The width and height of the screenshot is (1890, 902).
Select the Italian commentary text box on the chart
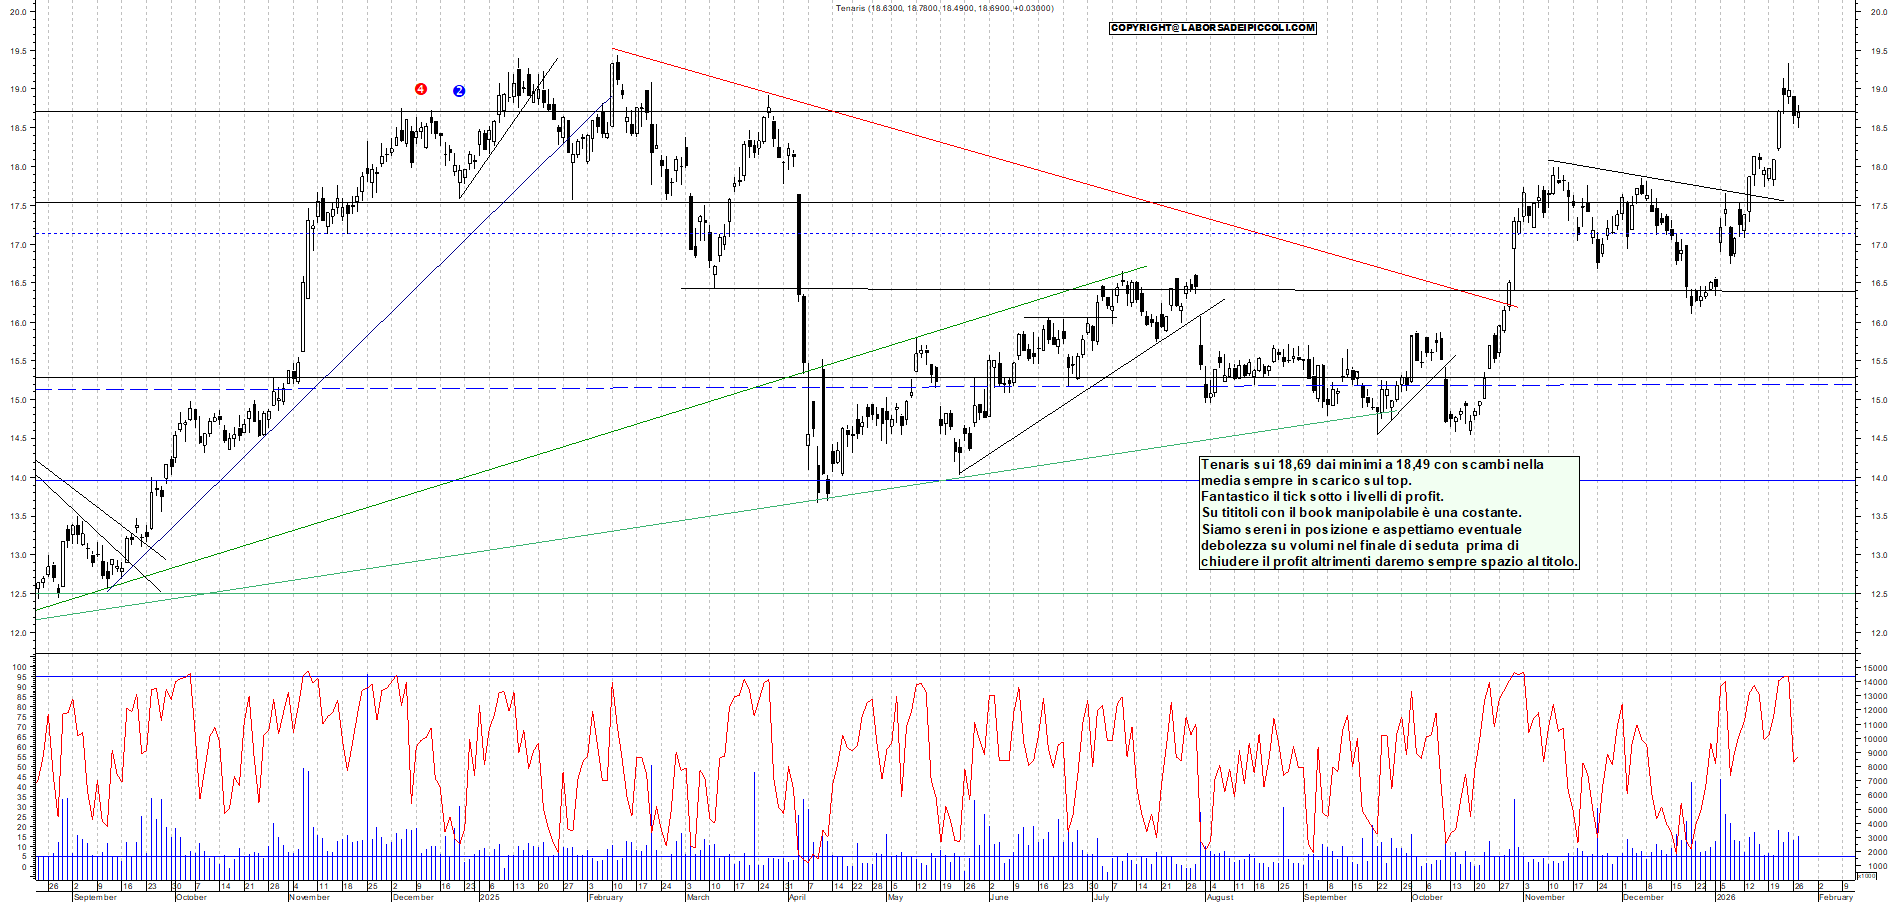[x=1389, y=513]
